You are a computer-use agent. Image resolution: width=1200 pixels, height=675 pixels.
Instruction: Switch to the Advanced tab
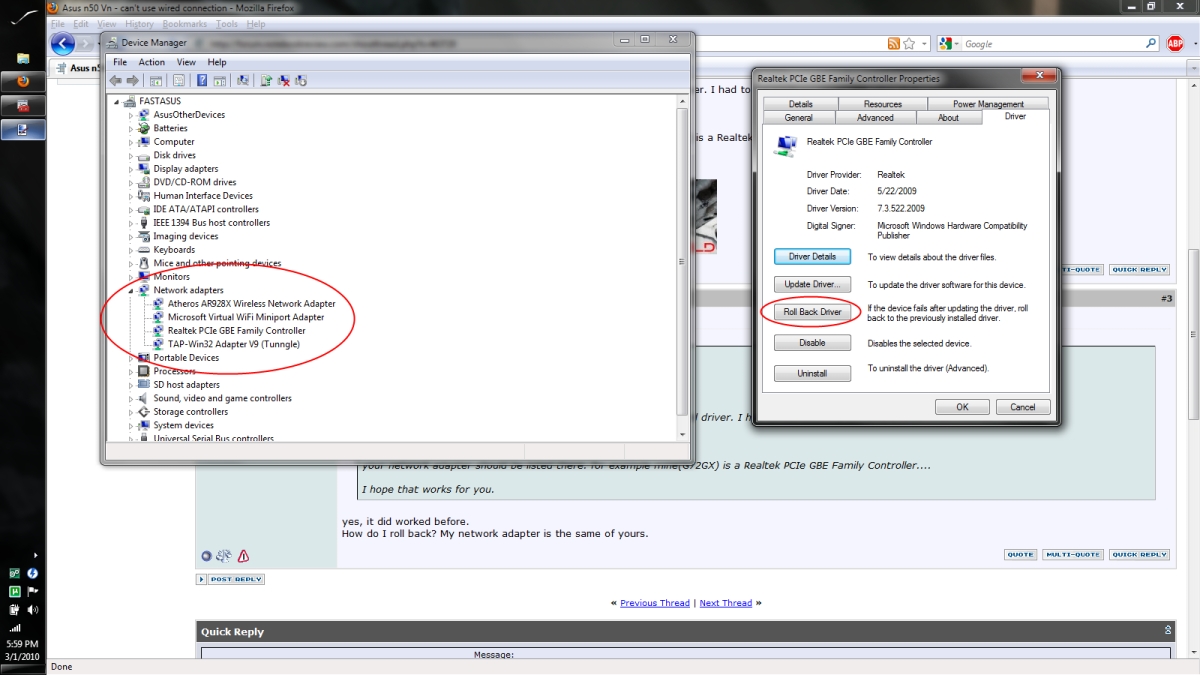(875, 118)
